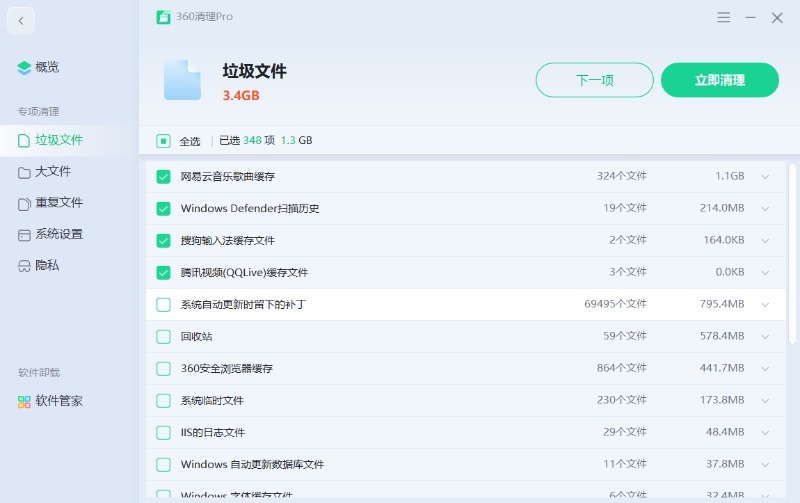Expand 系统临时文件 row chevron
Viewport: 800px width, 503px height.
765,401
